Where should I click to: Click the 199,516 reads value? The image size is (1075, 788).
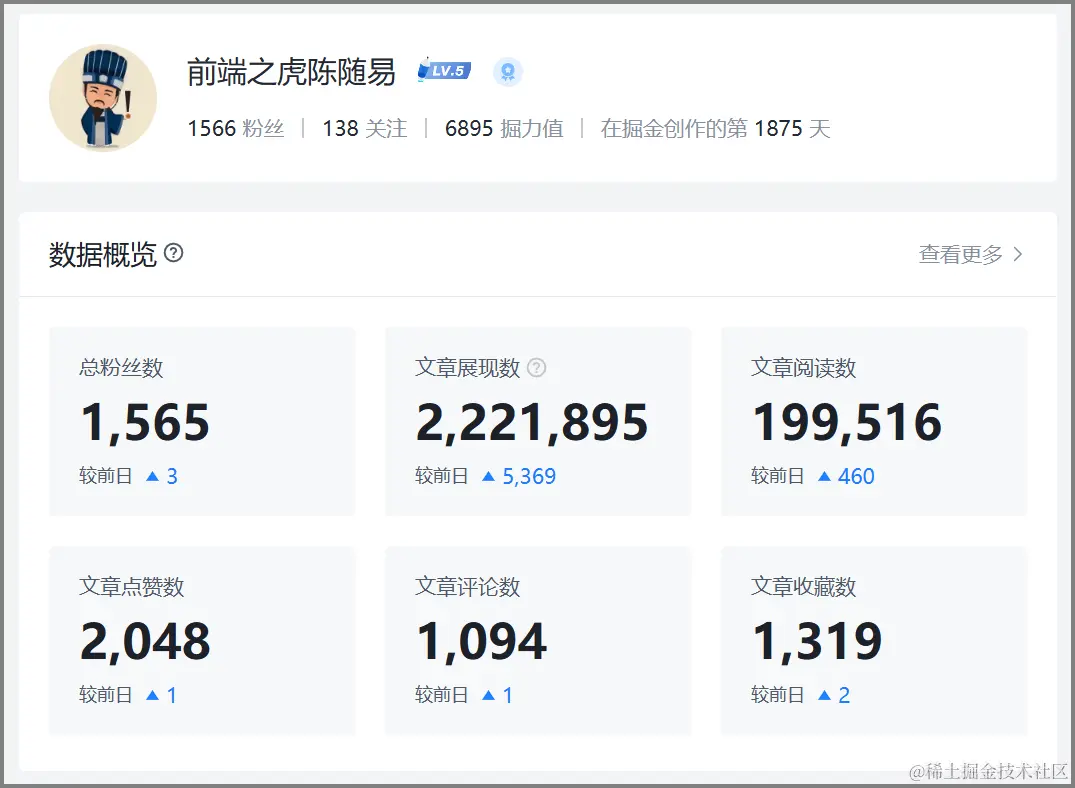point(847,422)
